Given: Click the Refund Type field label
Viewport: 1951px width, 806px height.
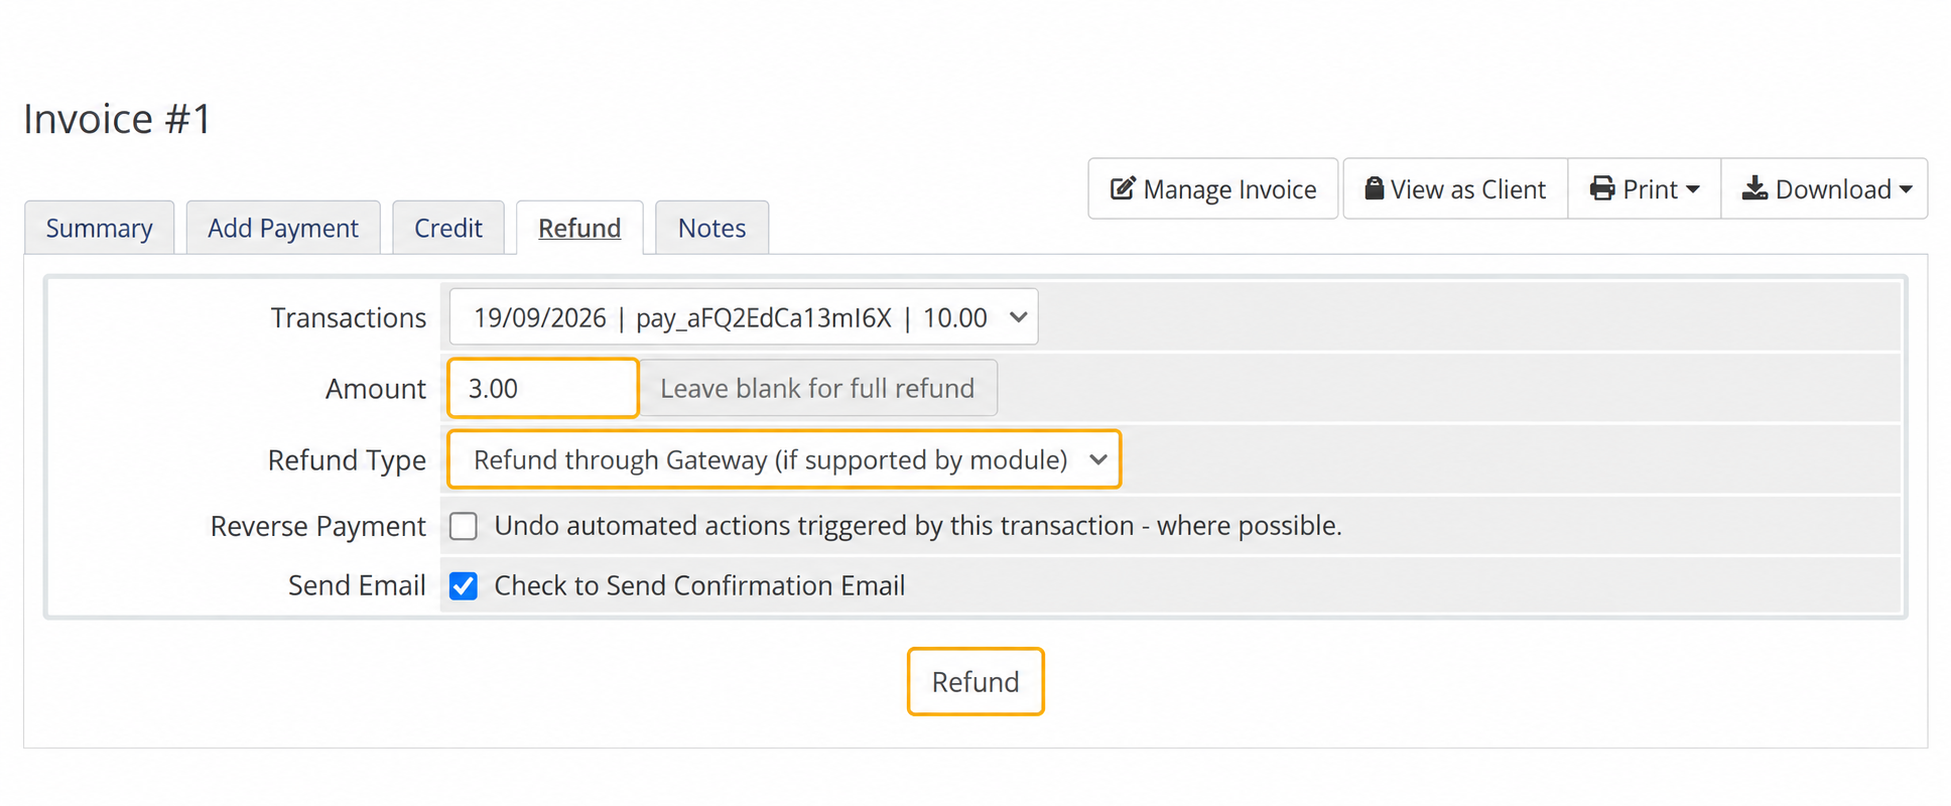Looking at the screenshot, I should tap(347, 460).
